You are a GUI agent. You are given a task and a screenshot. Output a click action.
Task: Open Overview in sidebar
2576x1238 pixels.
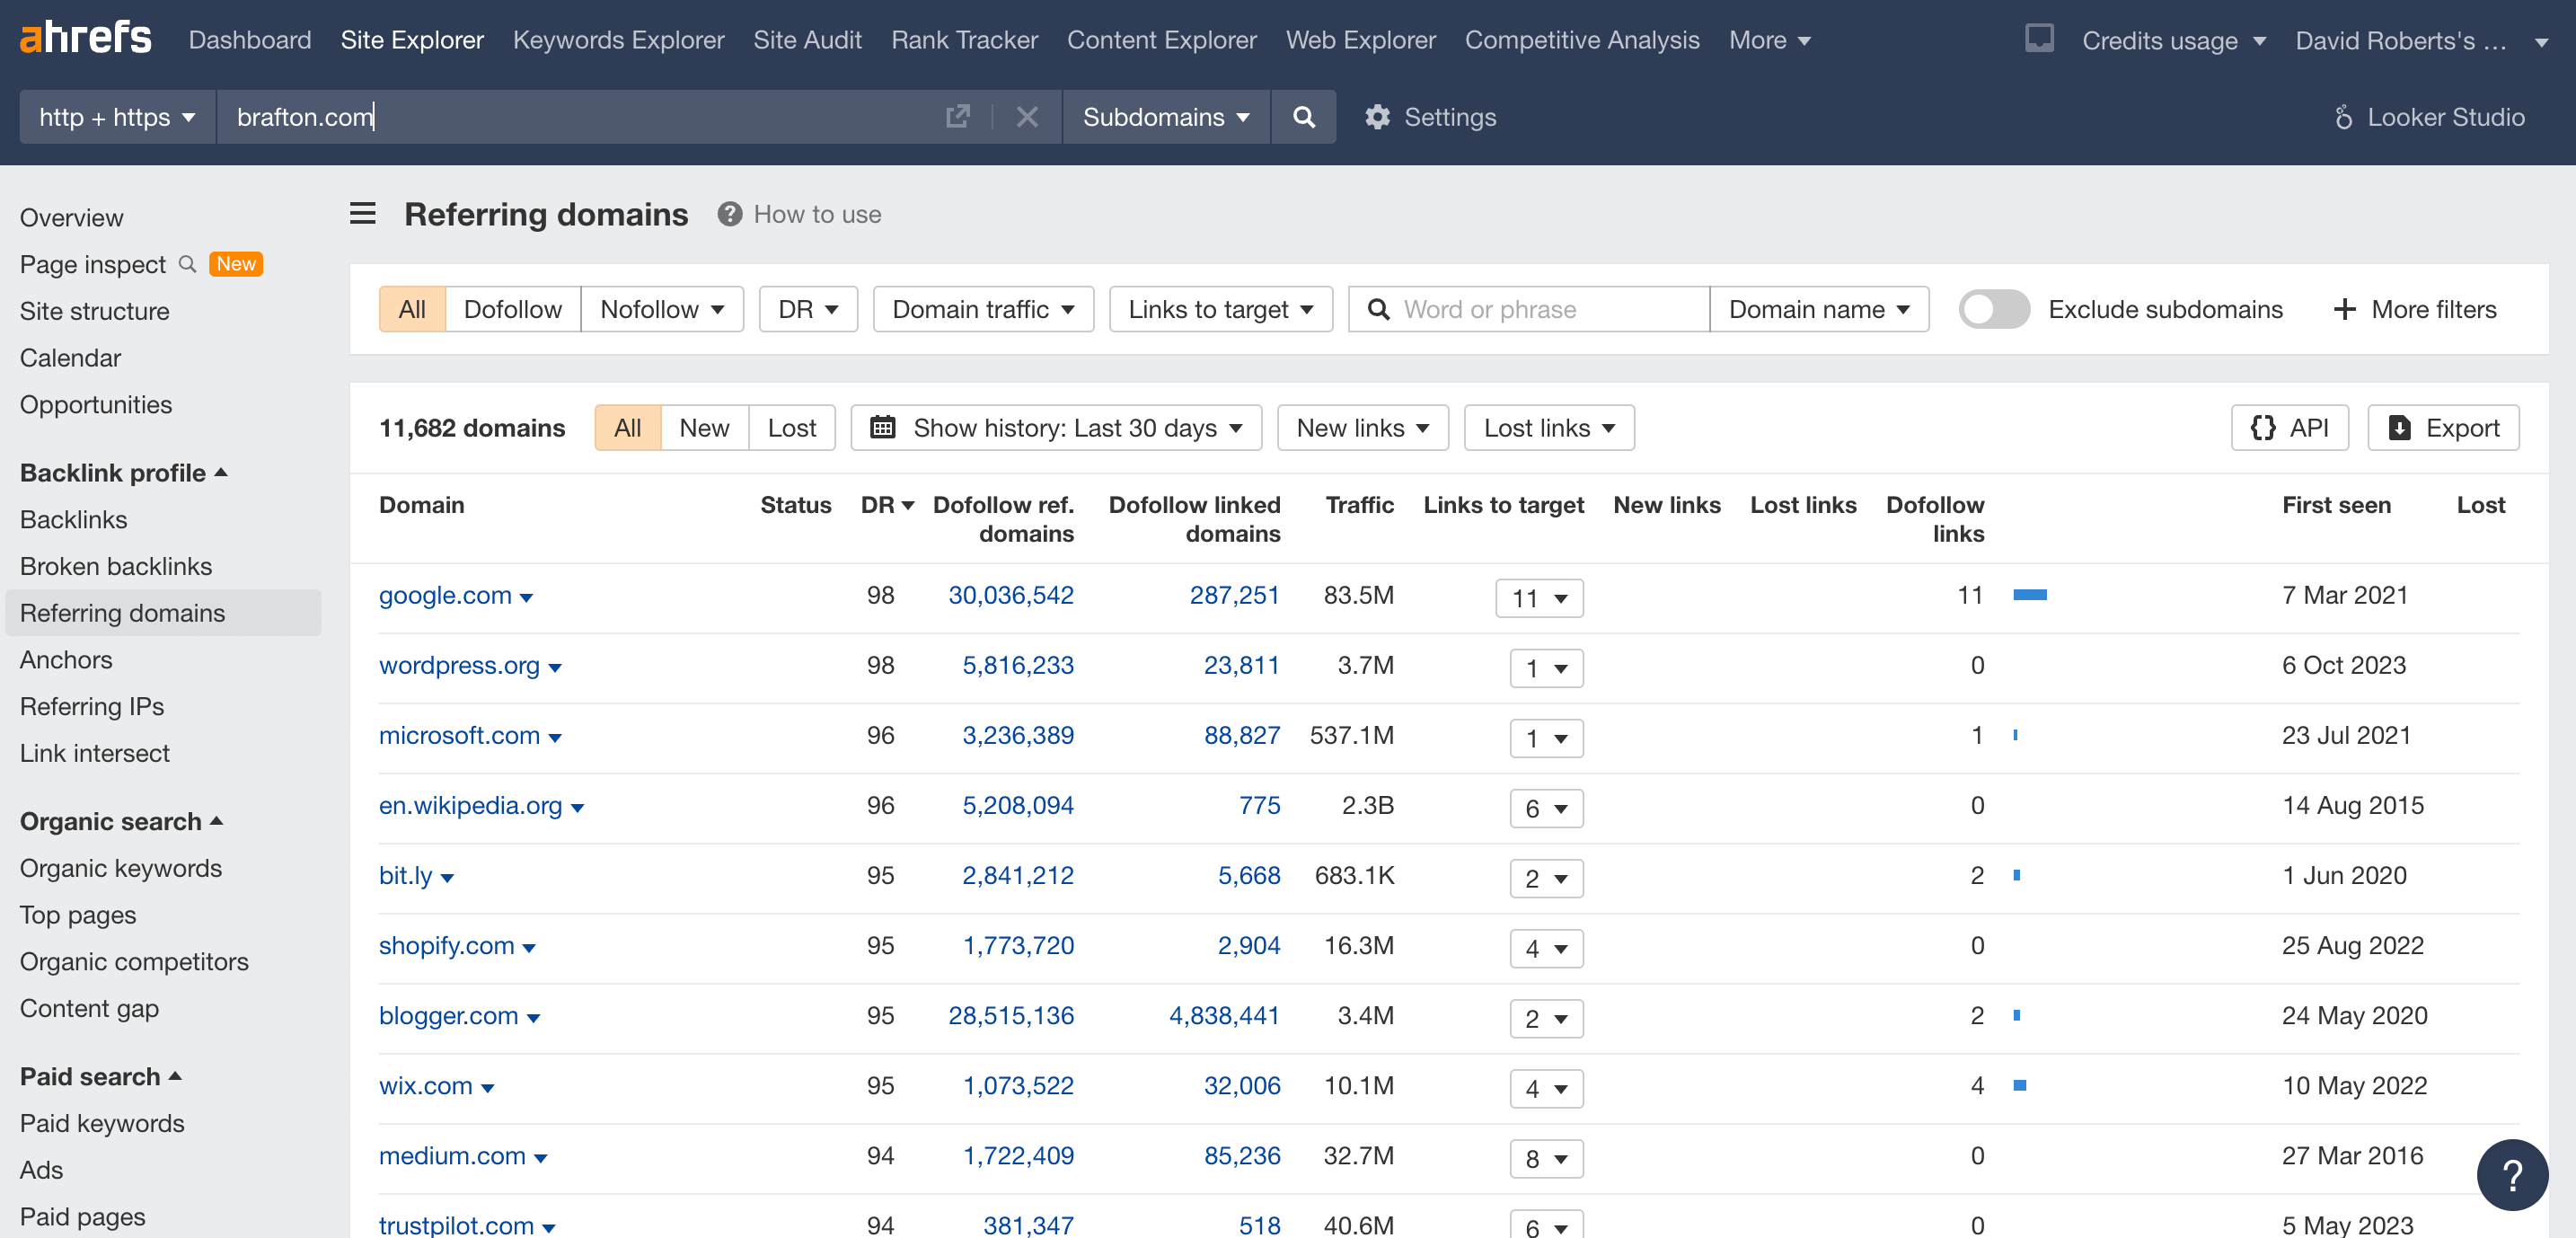click(x=71, y=217)
